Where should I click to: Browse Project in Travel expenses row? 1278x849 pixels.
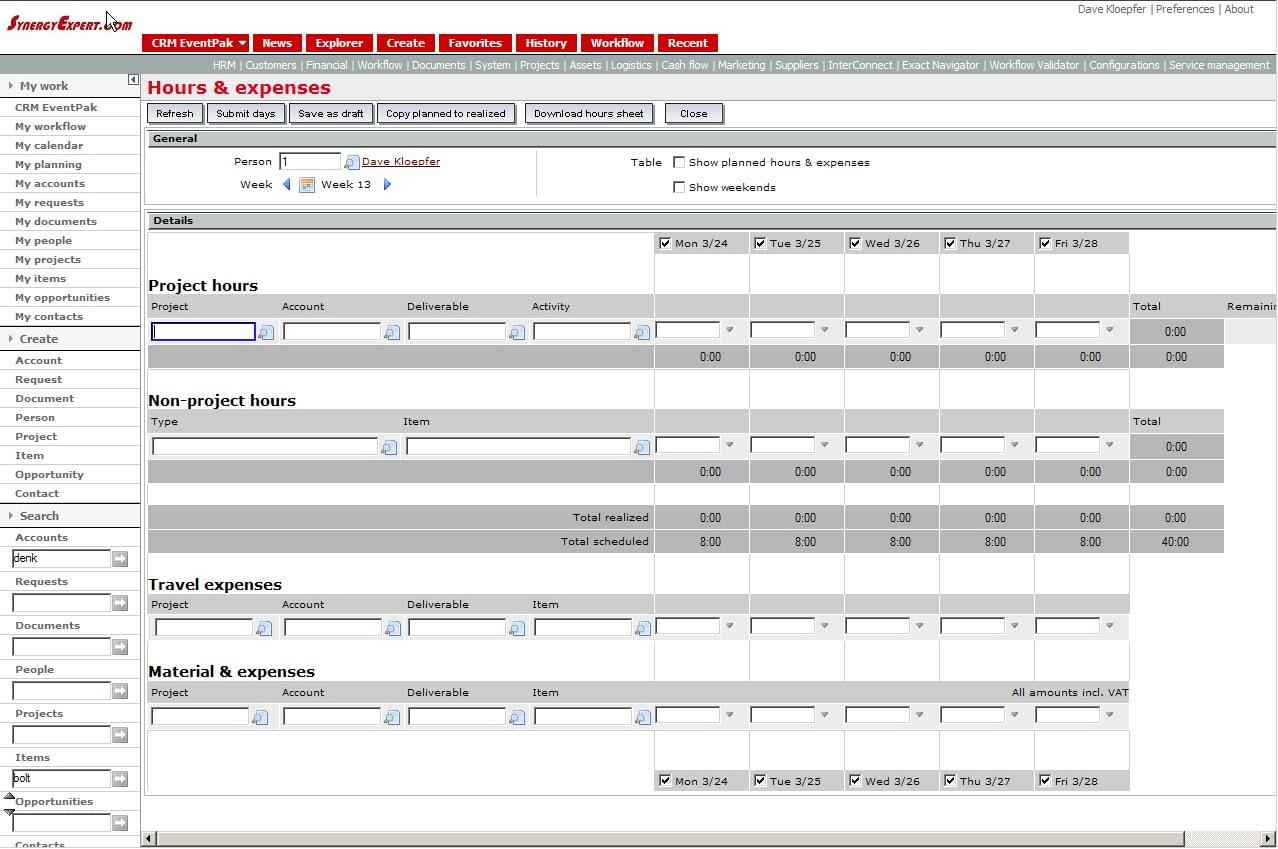click(x=264, y=628)
